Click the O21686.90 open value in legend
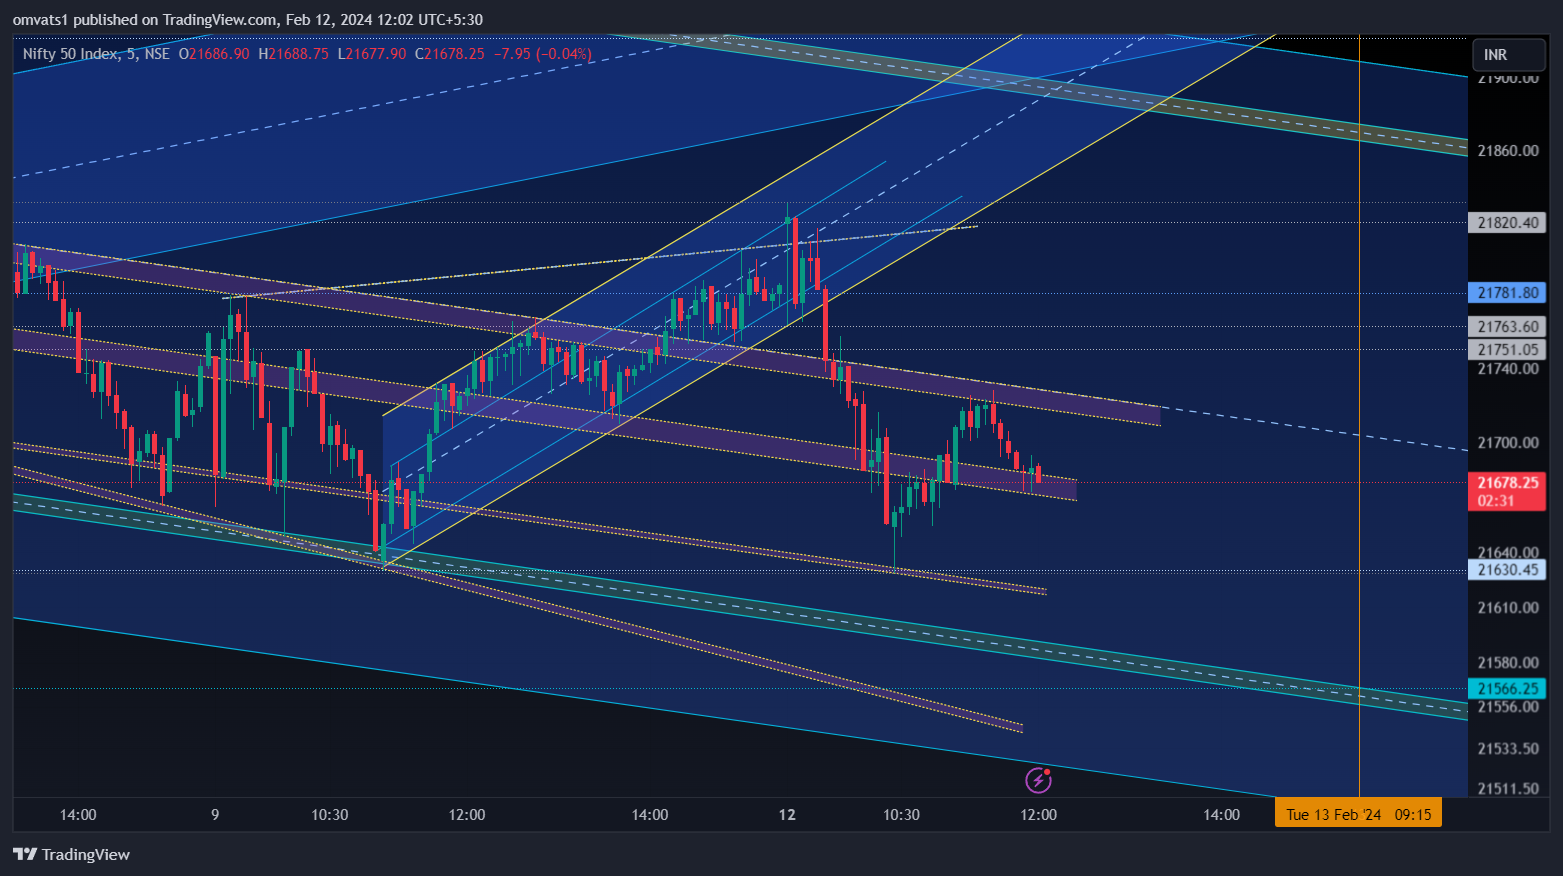This screenshot has height=876, width=1563. tap(214, 54)
